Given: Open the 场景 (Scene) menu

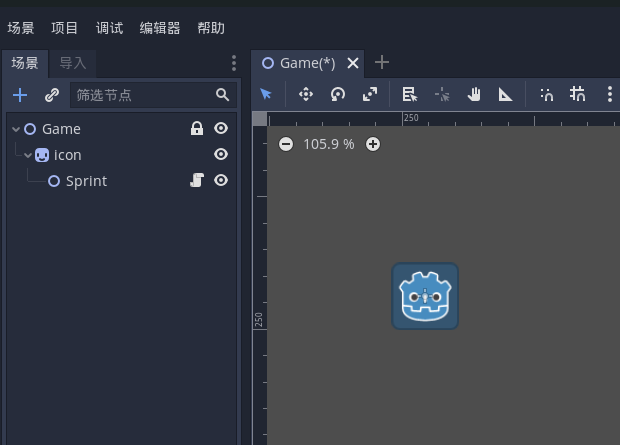Looking at the screenshot, I should pos(21,28).
